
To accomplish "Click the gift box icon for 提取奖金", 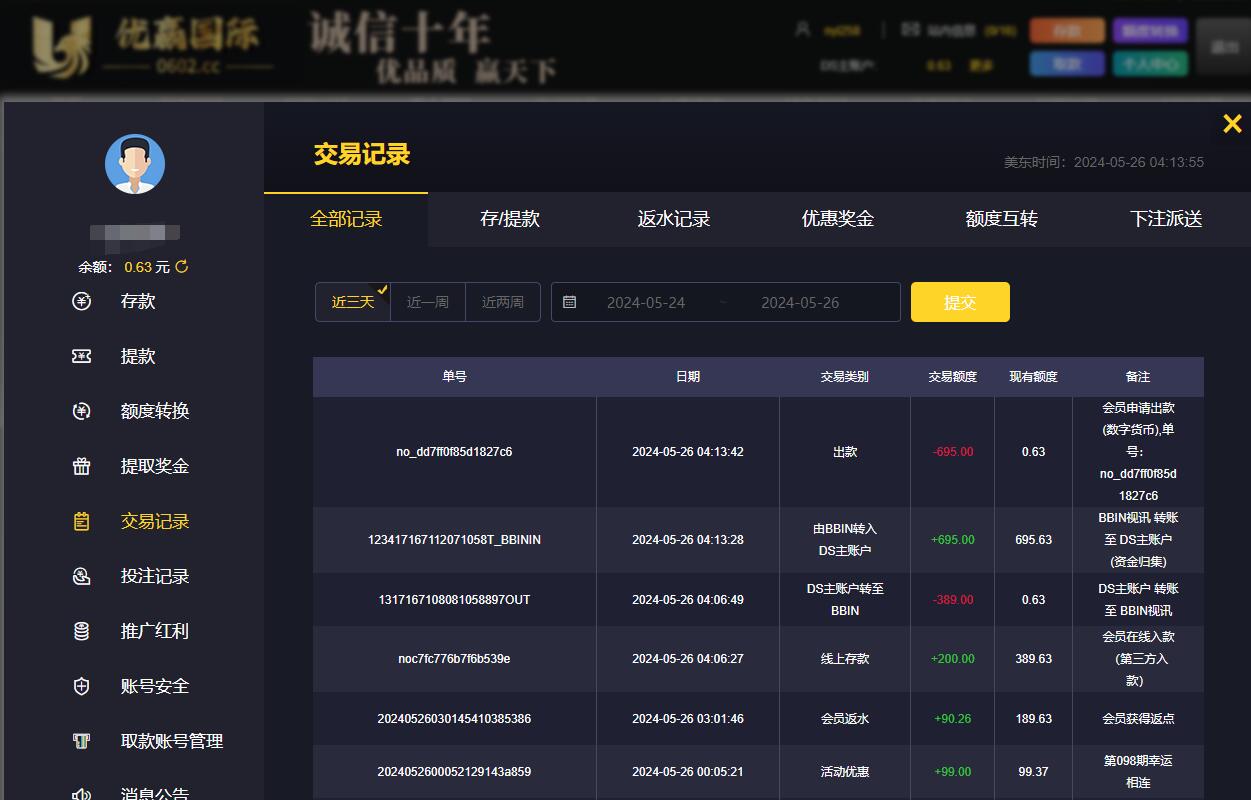I will tap(82, 466).
